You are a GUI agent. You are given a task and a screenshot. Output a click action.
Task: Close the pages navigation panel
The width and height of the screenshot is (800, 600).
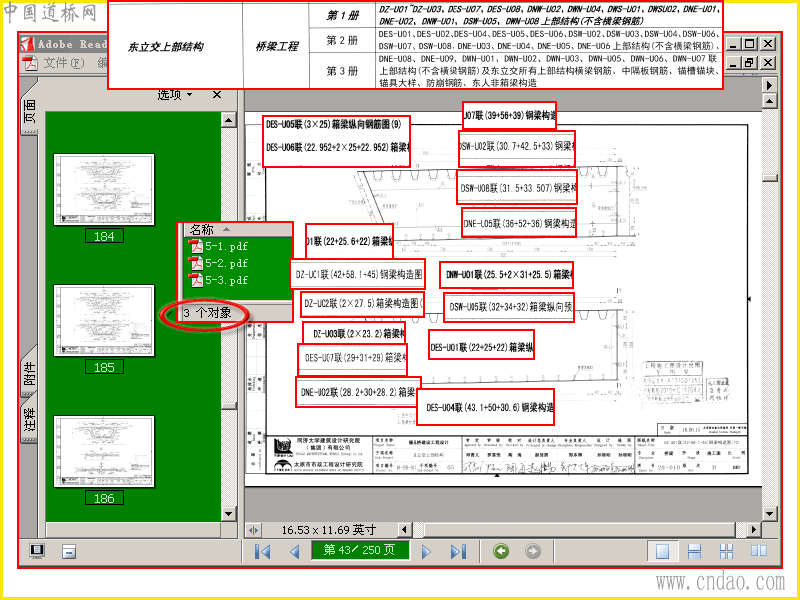[217, 94]
